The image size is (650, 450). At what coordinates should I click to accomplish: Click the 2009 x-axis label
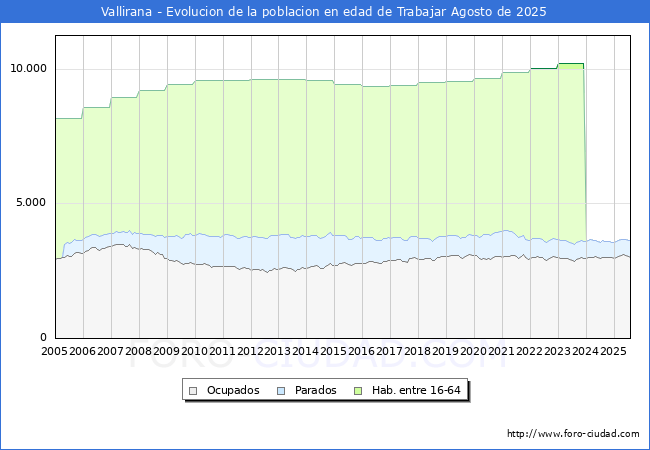click(166, 351)
